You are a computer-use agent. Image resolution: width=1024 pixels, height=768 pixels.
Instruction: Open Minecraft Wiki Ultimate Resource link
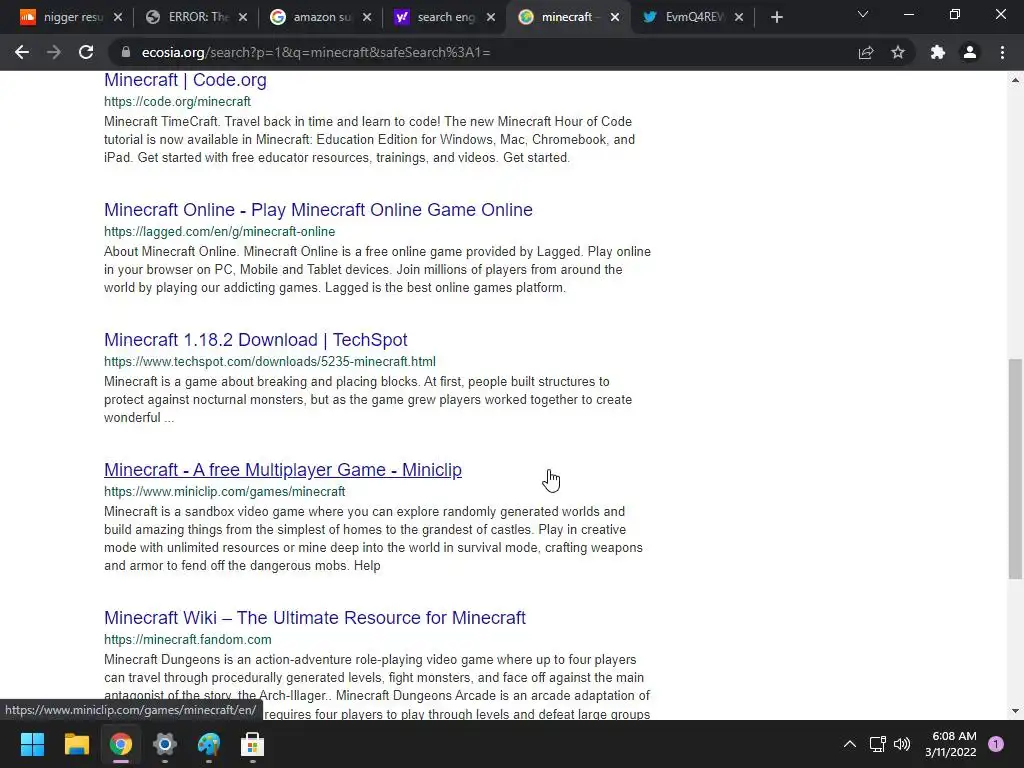pyautogui.click(x=315, y=618)
